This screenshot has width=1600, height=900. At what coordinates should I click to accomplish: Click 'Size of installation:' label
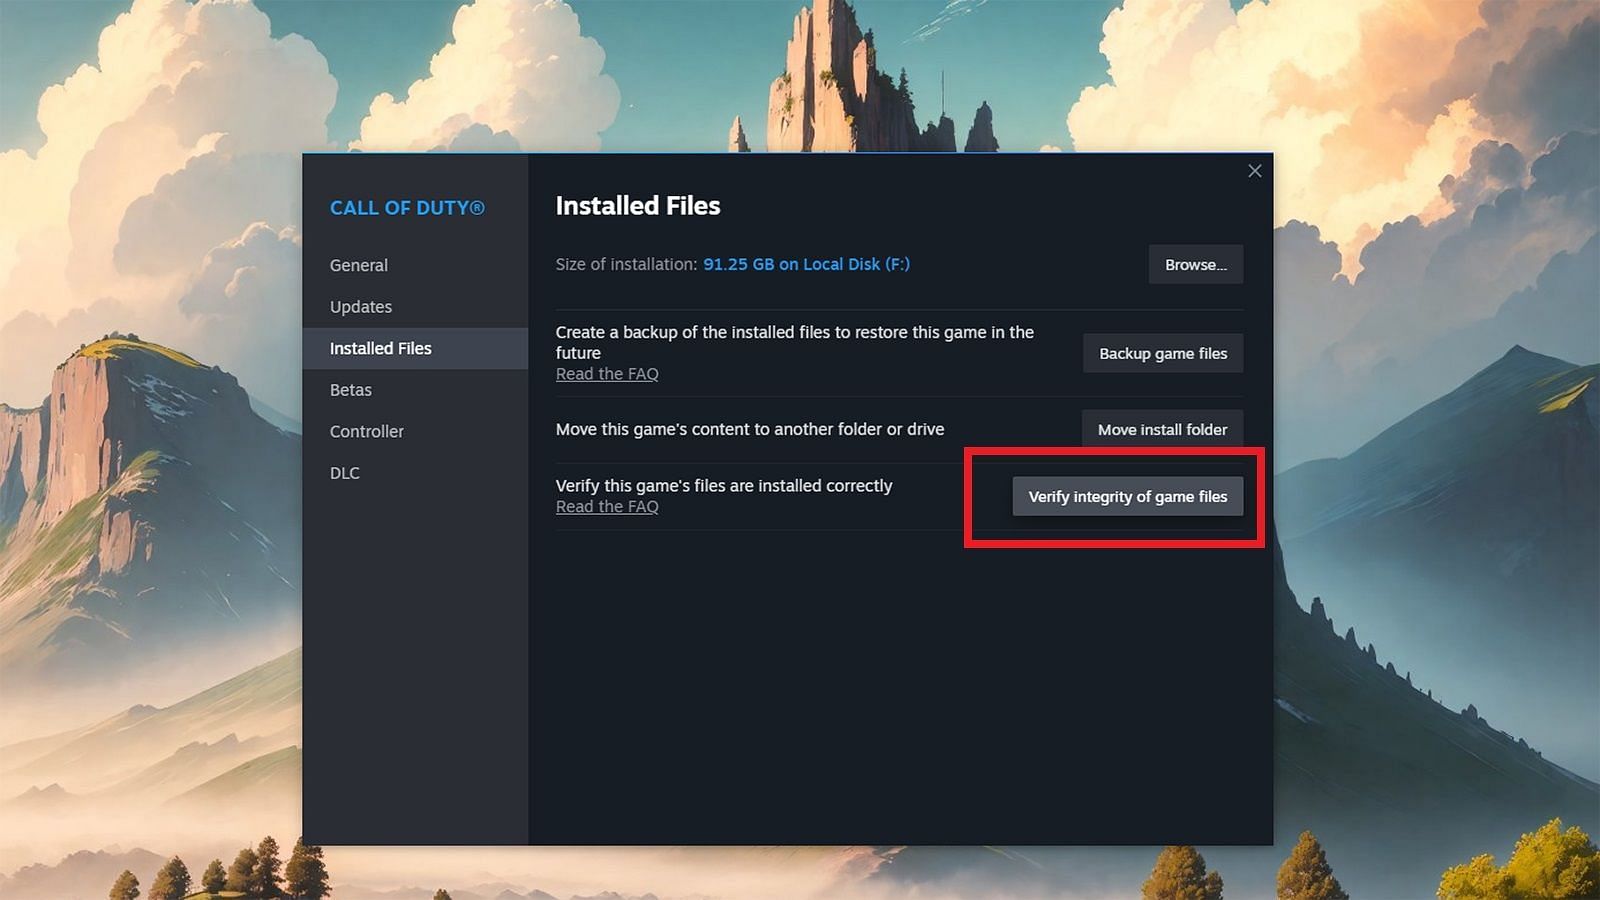[x=626, y=264]
